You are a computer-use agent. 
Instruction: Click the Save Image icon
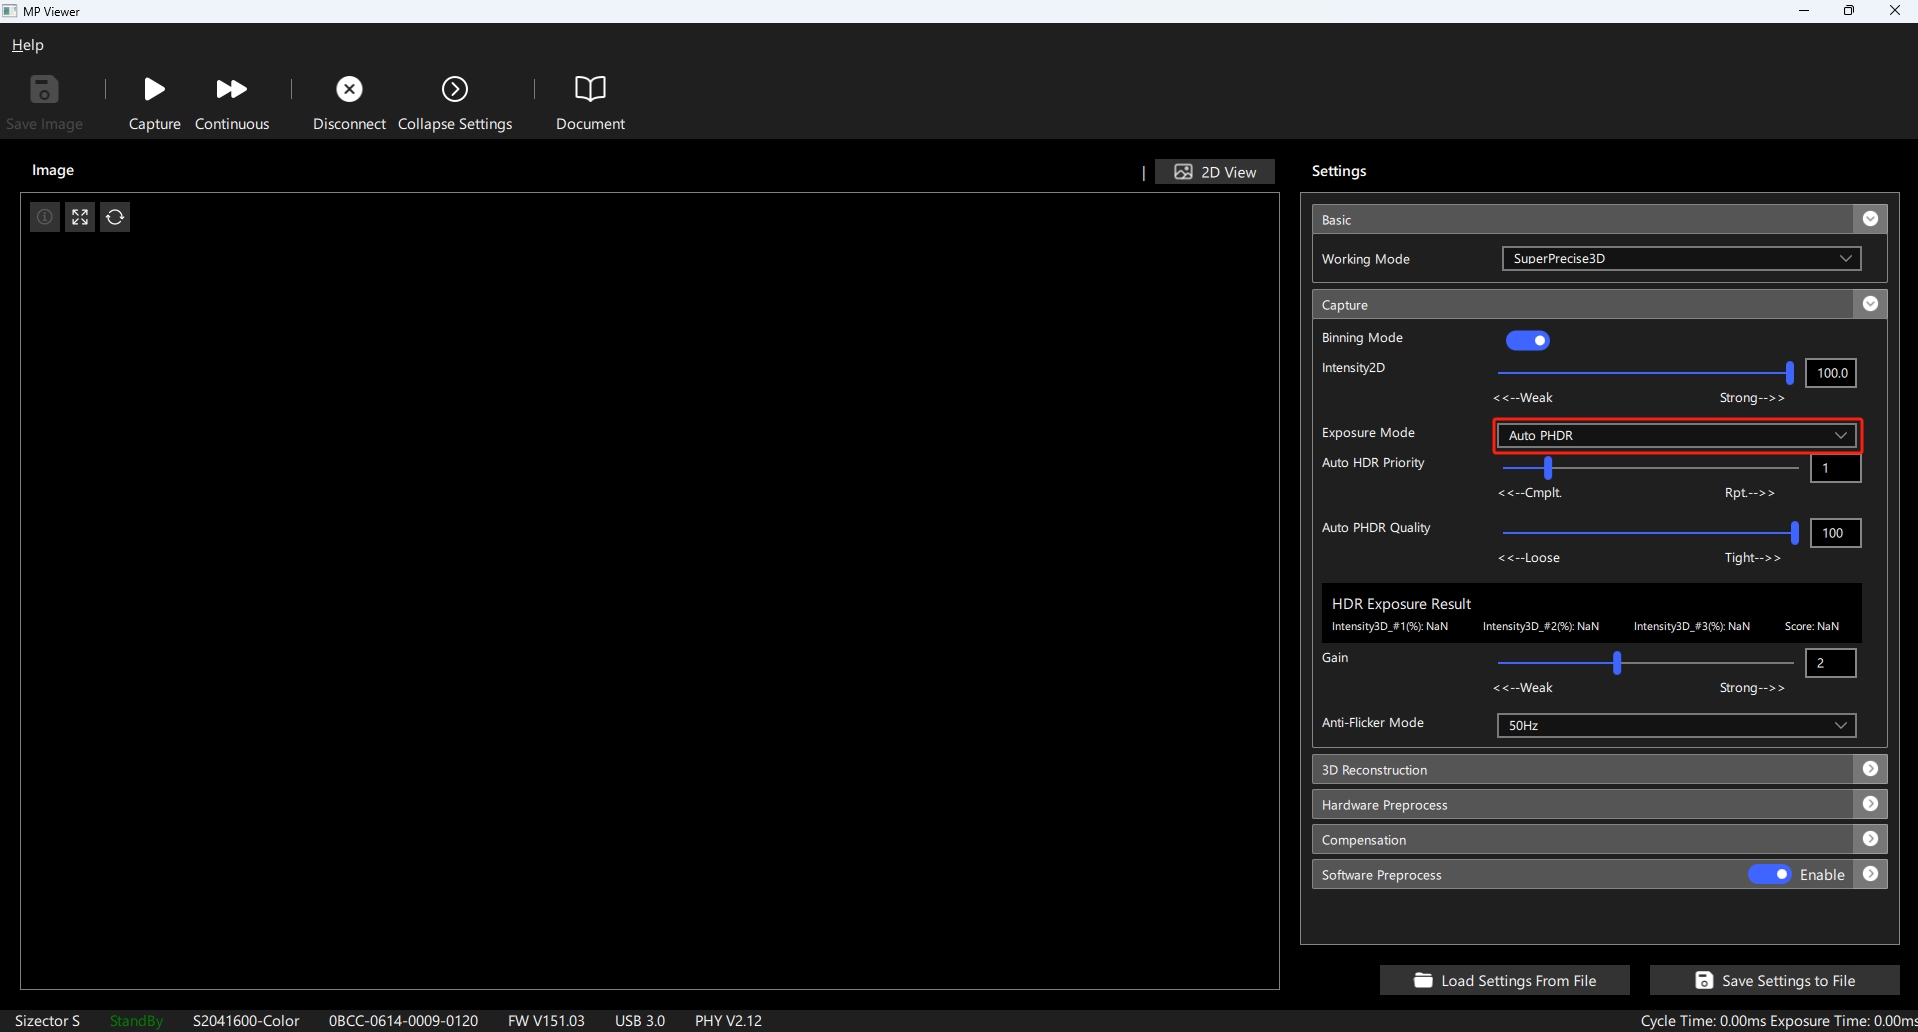pyautogui.click(x=44, y=89)
